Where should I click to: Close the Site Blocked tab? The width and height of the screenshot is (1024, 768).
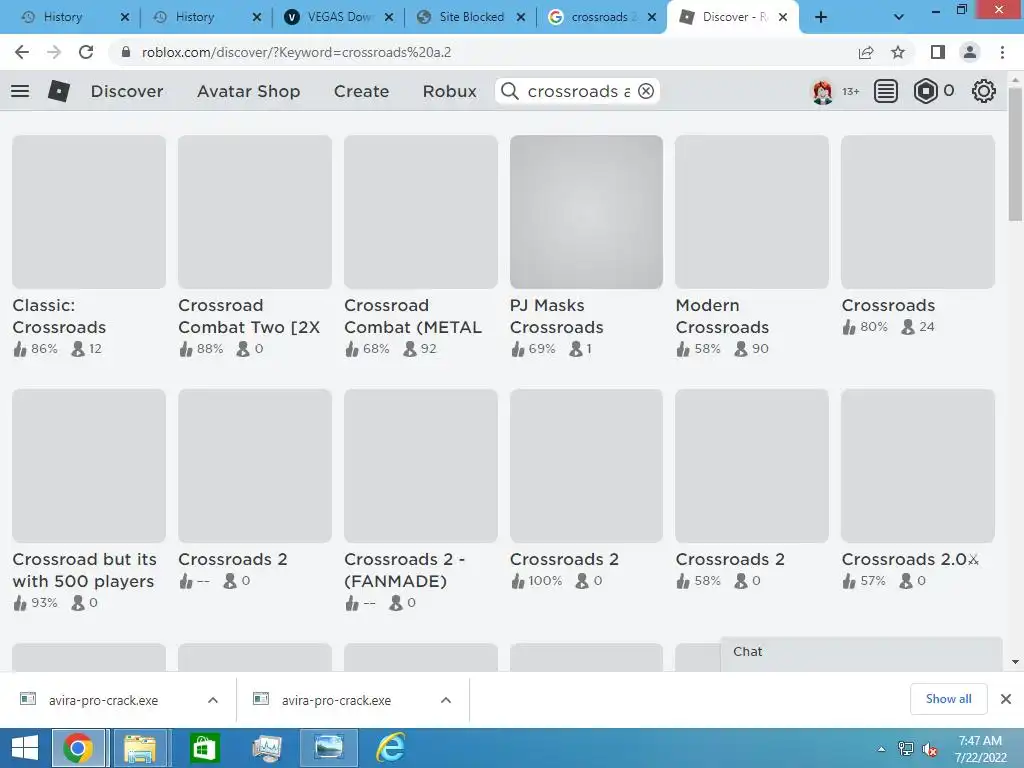click(x=521, y=18)
